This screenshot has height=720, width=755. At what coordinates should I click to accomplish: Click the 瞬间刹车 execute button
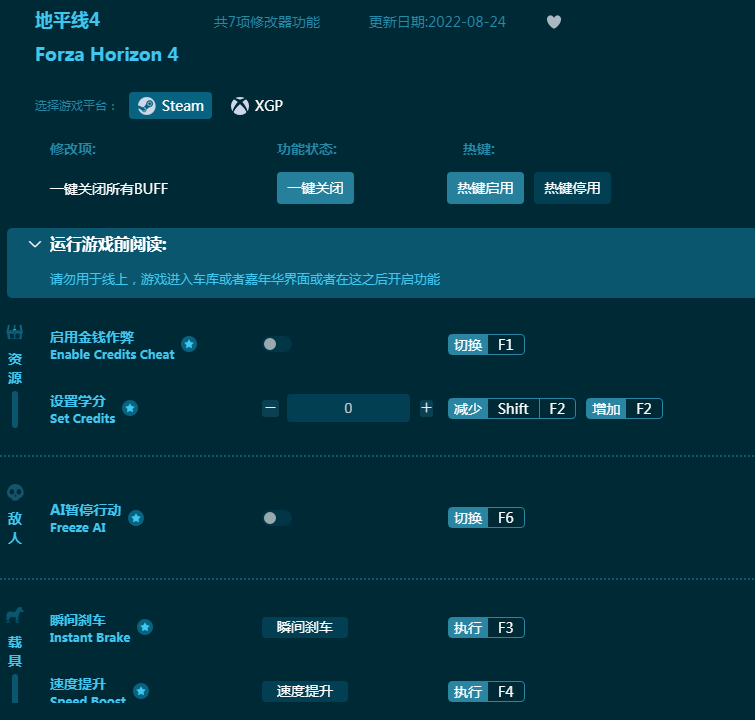tap(305, 627)
